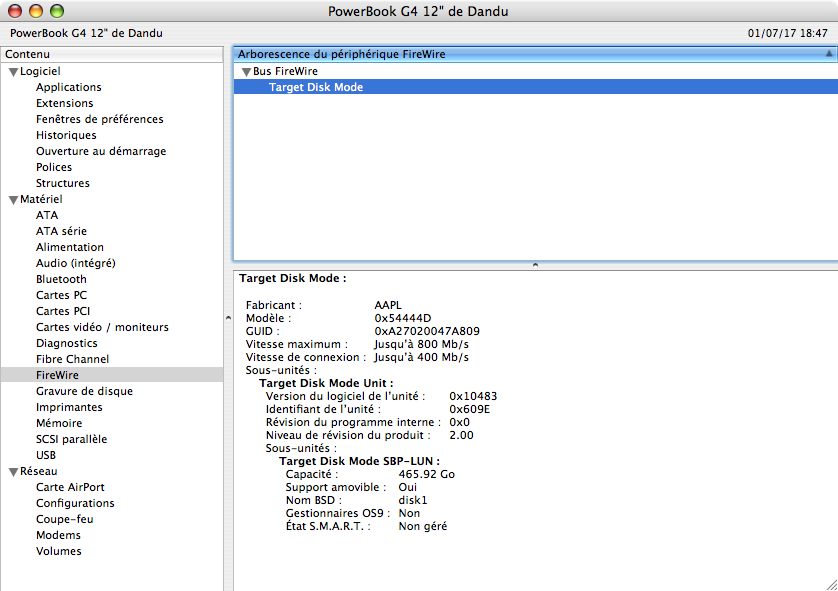Click the date and time 01/07/17 18:47

click(x=787, y=33)
